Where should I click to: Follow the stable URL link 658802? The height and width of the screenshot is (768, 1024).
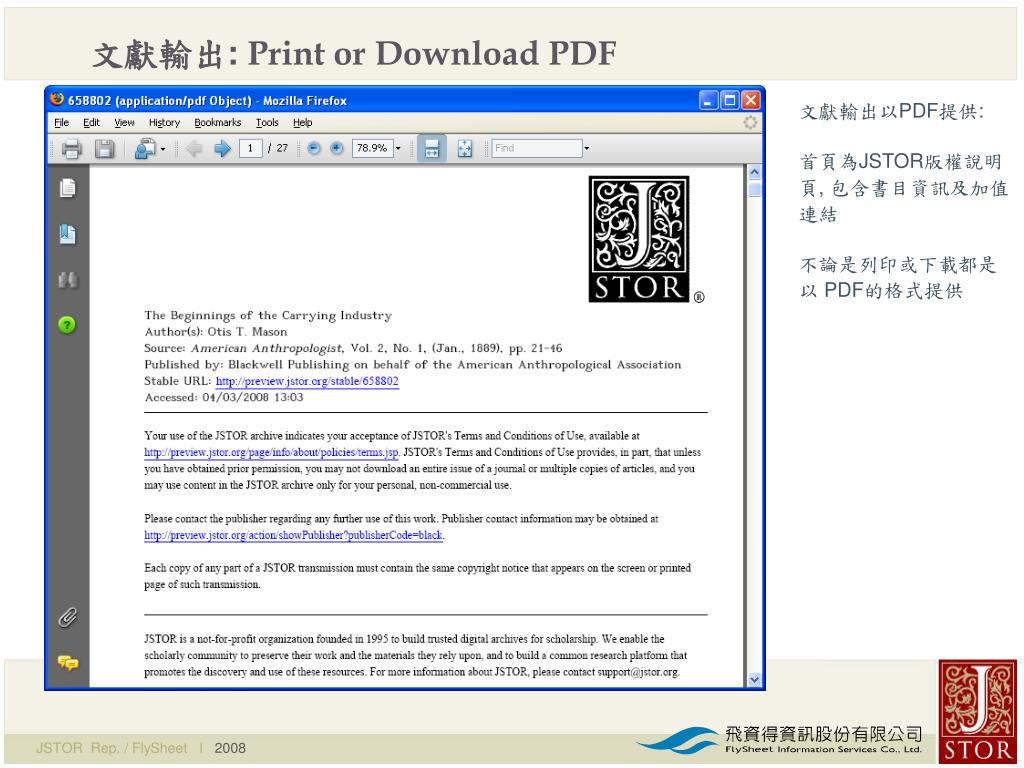pos(307,381)
